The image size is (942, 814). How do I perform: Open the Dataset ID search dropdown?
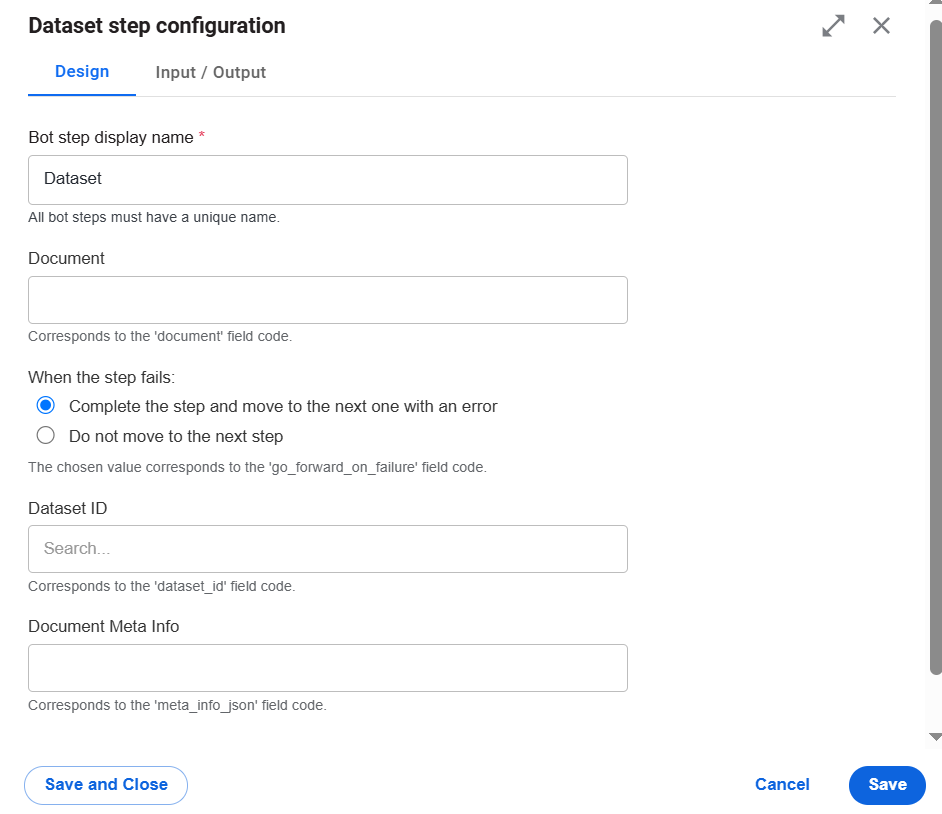pos(328,549)
